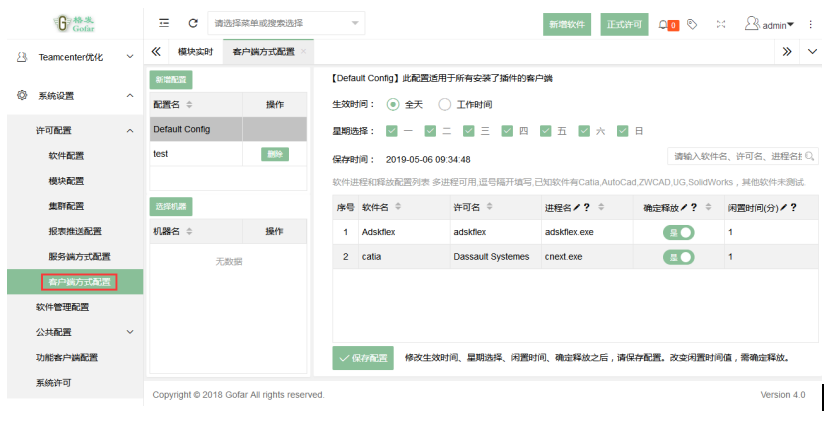
Task: Open the vertical three-dots more menu
Action: [811, 25]
